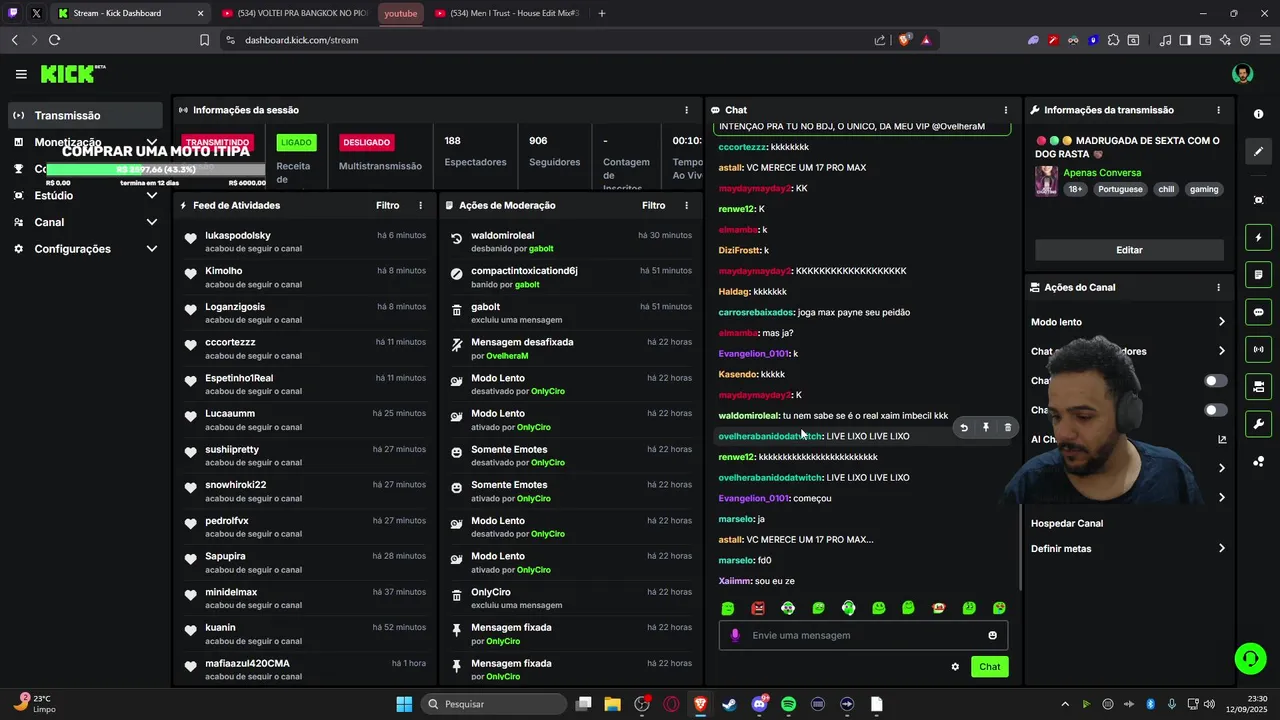Switch to the youtube browser tab

tap(402, 13)
